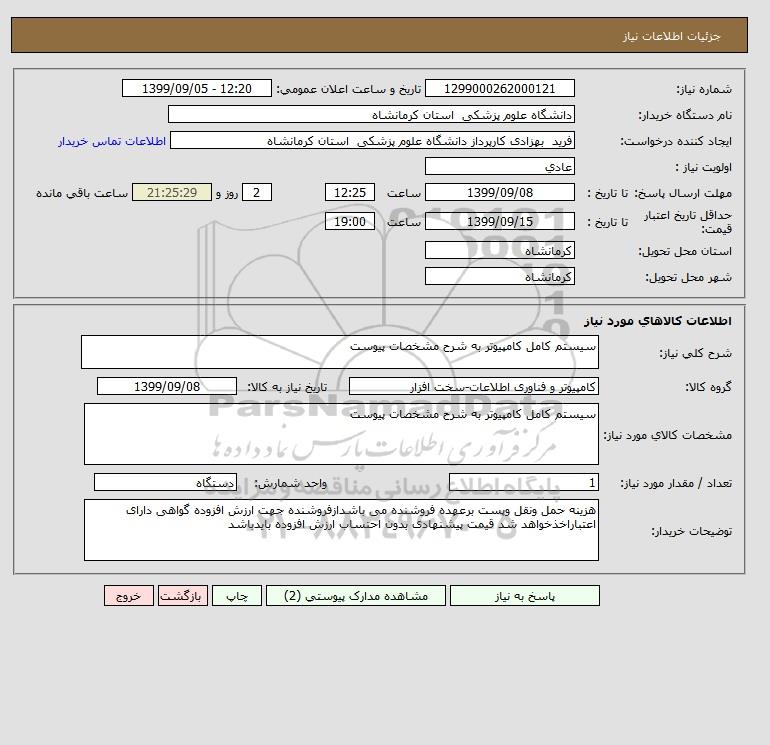Click the حداقل تاریخ اعتبار قیمت label

coord(688,222)
